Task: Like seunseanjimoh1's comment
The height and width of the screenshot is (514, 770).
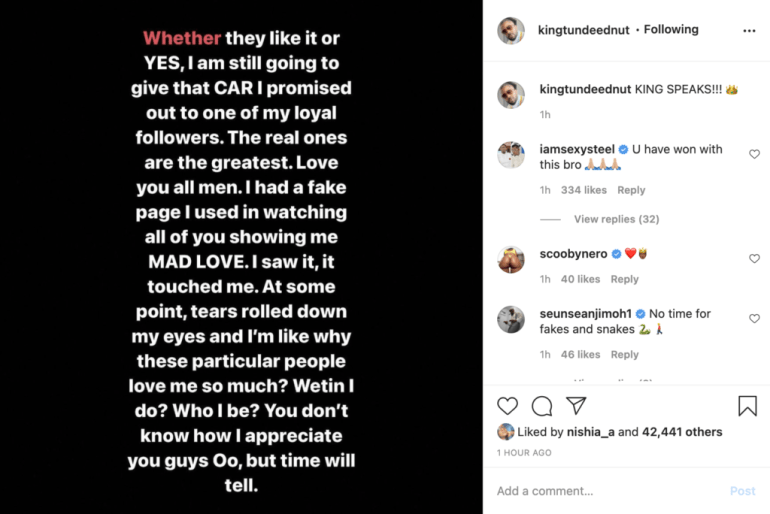Action: (x=754, y=318)
